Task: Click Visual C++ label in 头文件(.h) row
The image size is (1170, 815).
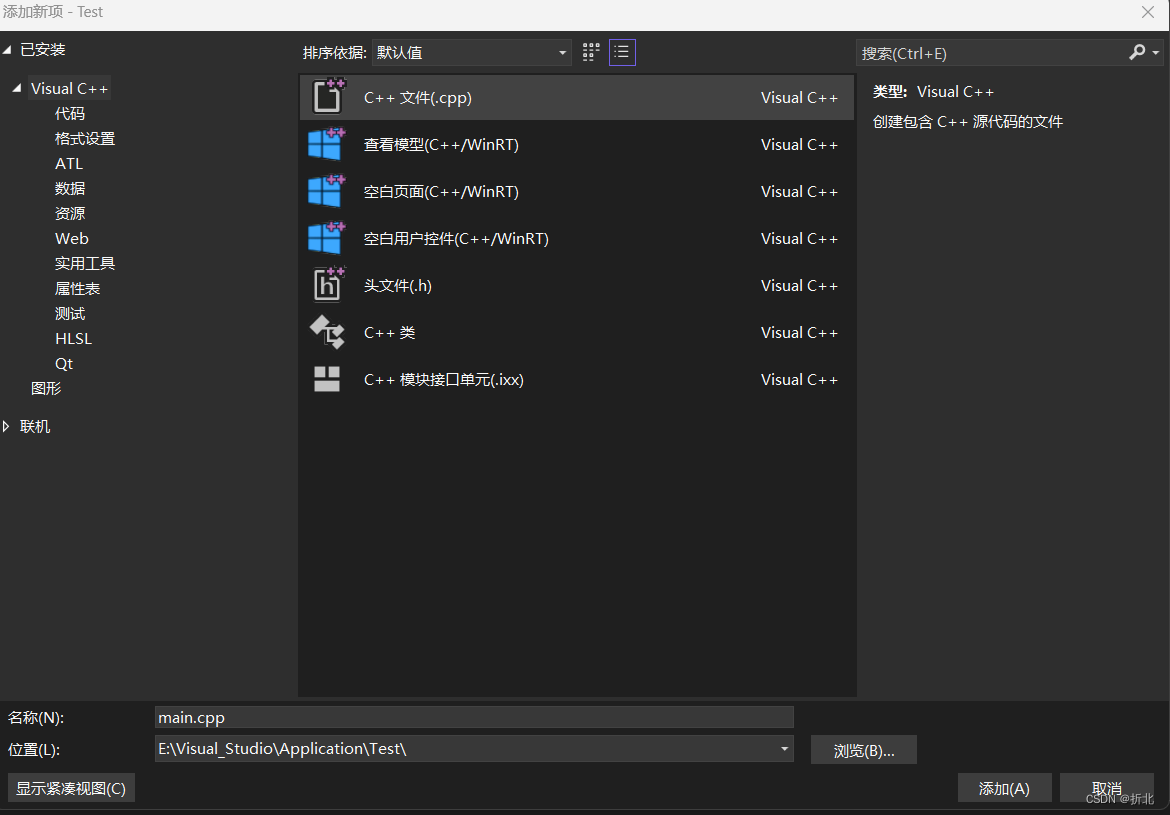Action: [x=799, y=286]
